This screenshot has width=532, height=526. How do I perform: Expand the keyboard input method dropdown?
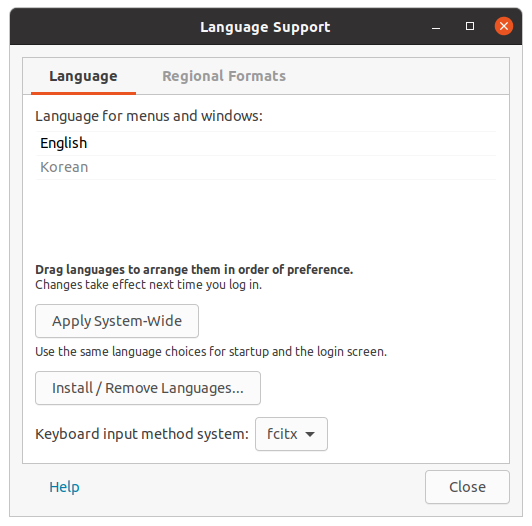[291, 434]
